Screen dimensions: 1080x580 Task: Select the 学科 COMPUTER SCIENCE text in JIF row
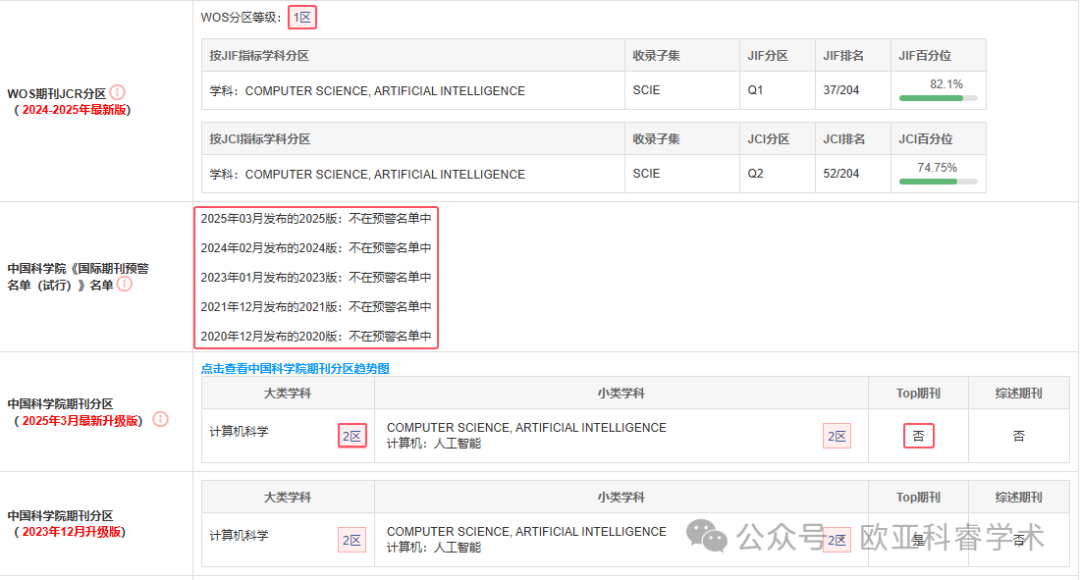[x=367, y=91]
